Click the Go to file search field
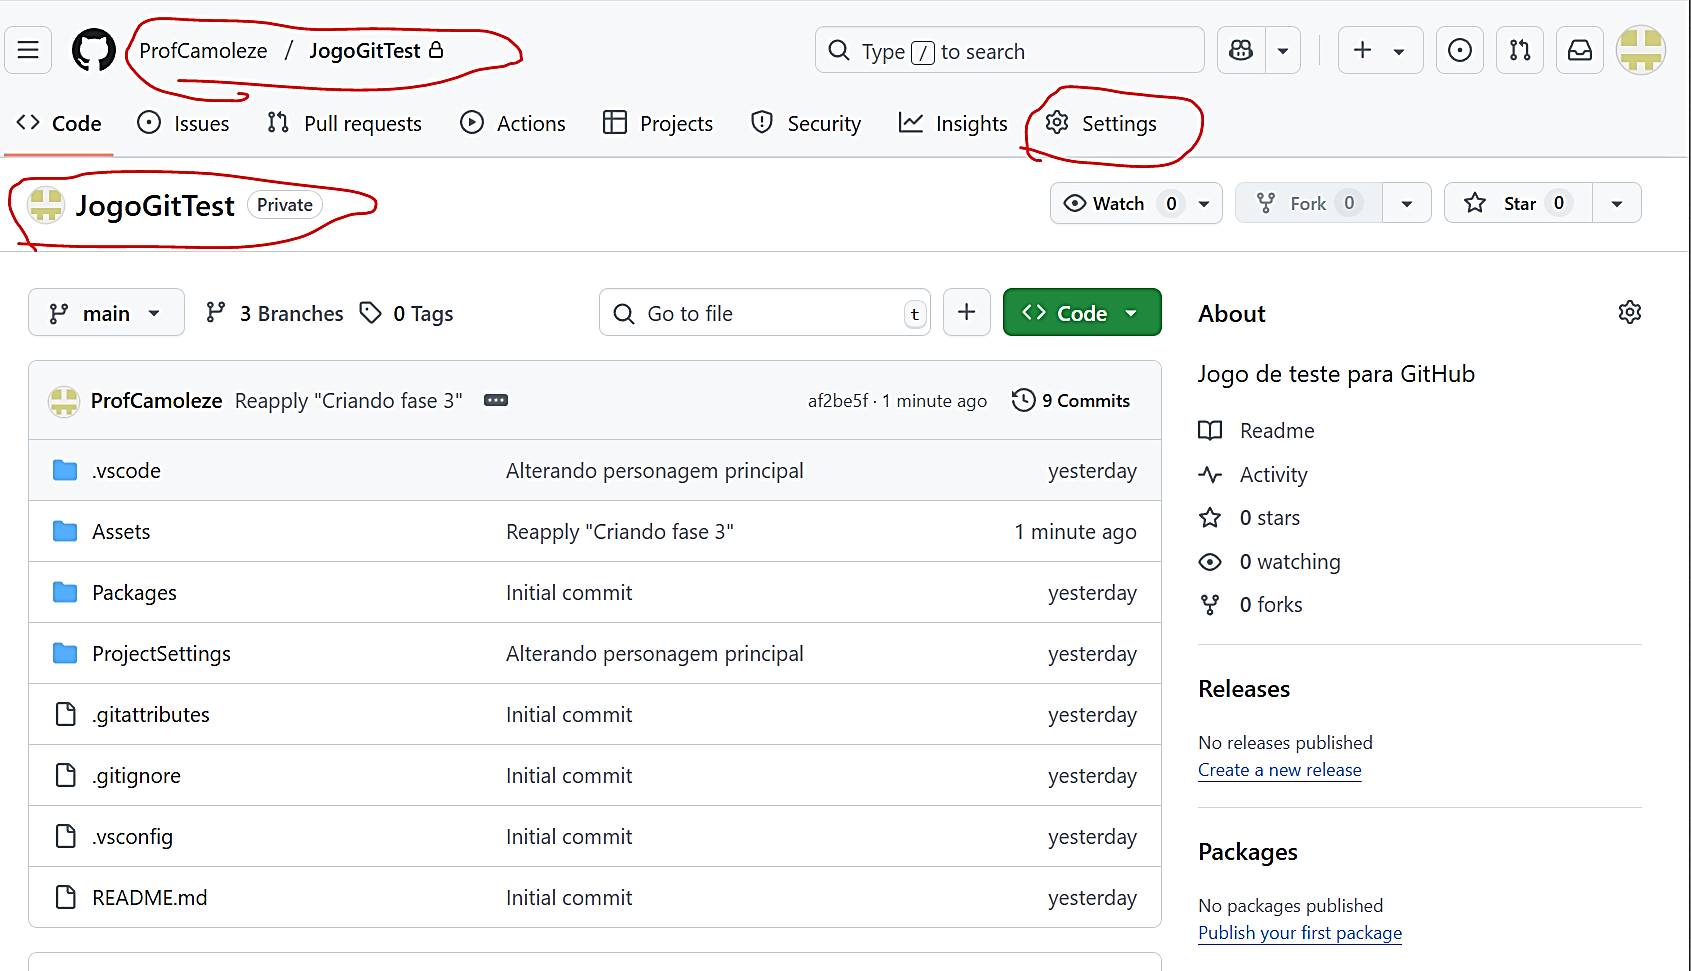Image resolution: width=1691 pixels, height=971 pixels. [x=765, y=313]
